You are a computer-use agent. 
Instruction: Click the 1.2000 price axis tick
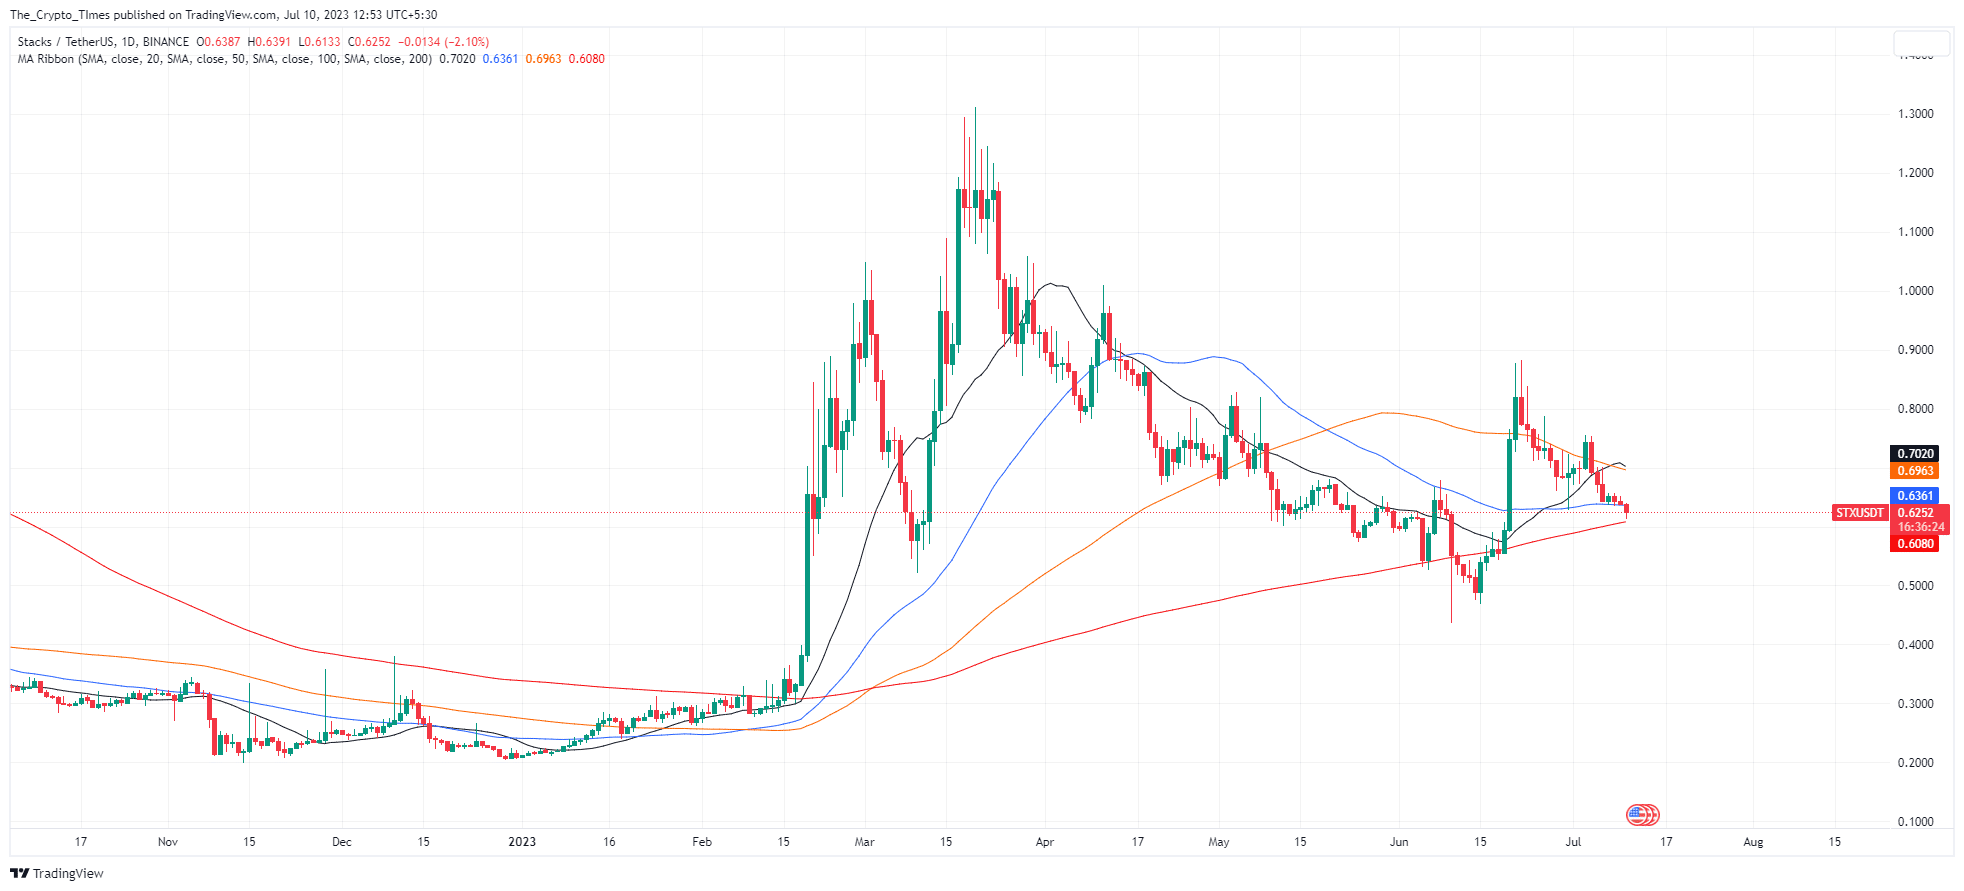1916,173
